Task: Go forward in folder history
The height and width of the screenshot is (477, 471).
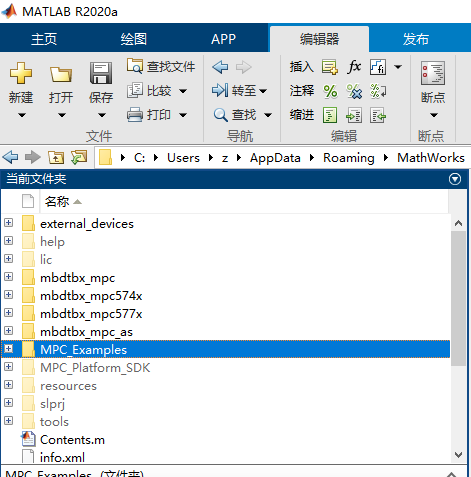Action: click(x=33, y=157)
